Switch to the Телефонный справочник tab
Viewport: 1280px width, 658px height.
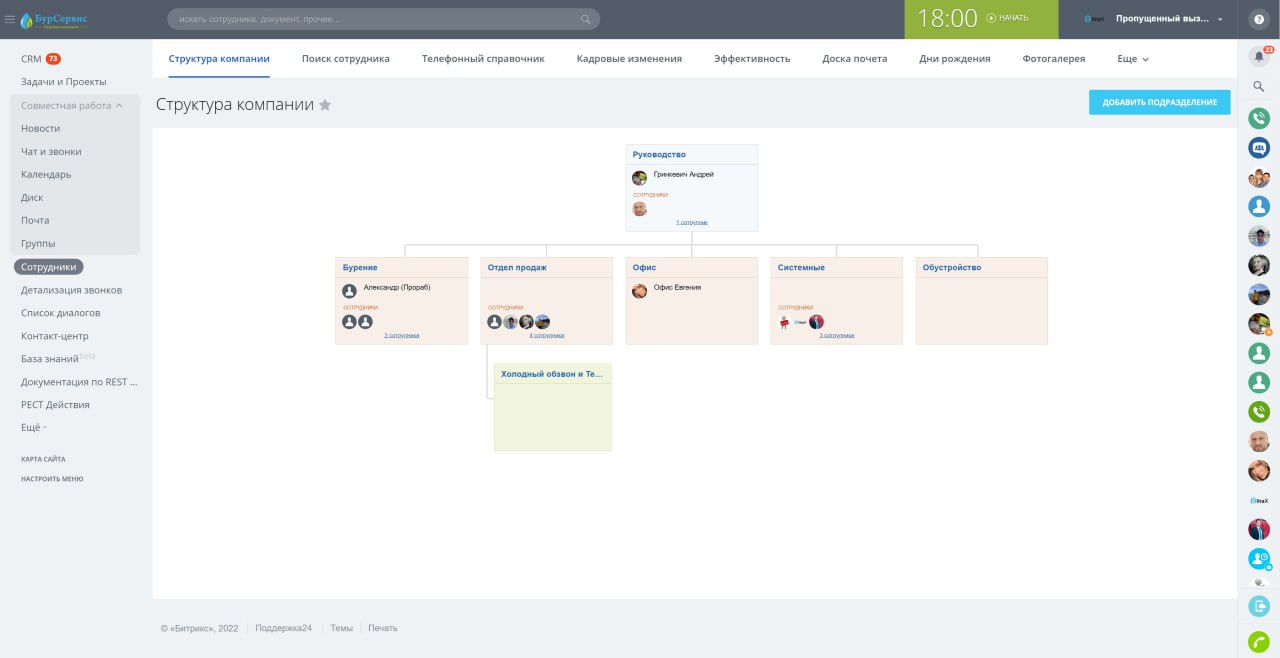coord(483,59)
